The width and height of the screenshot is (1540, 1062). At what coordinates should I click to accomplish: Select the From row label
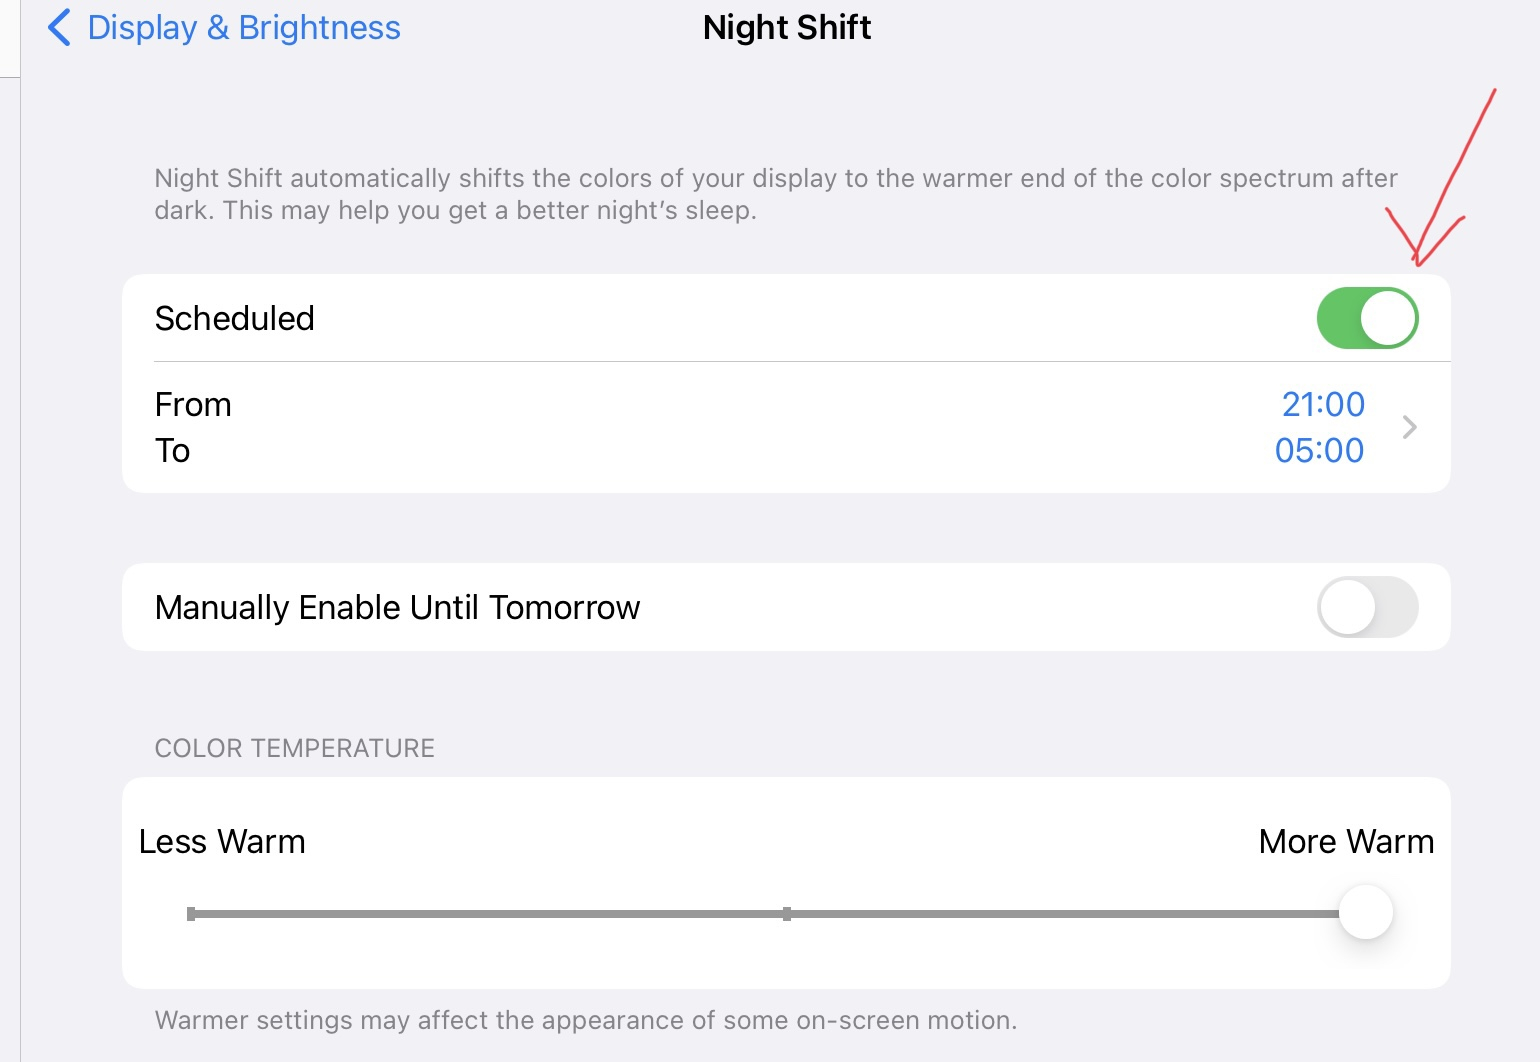pyautogui.click(x=193, y=404)
